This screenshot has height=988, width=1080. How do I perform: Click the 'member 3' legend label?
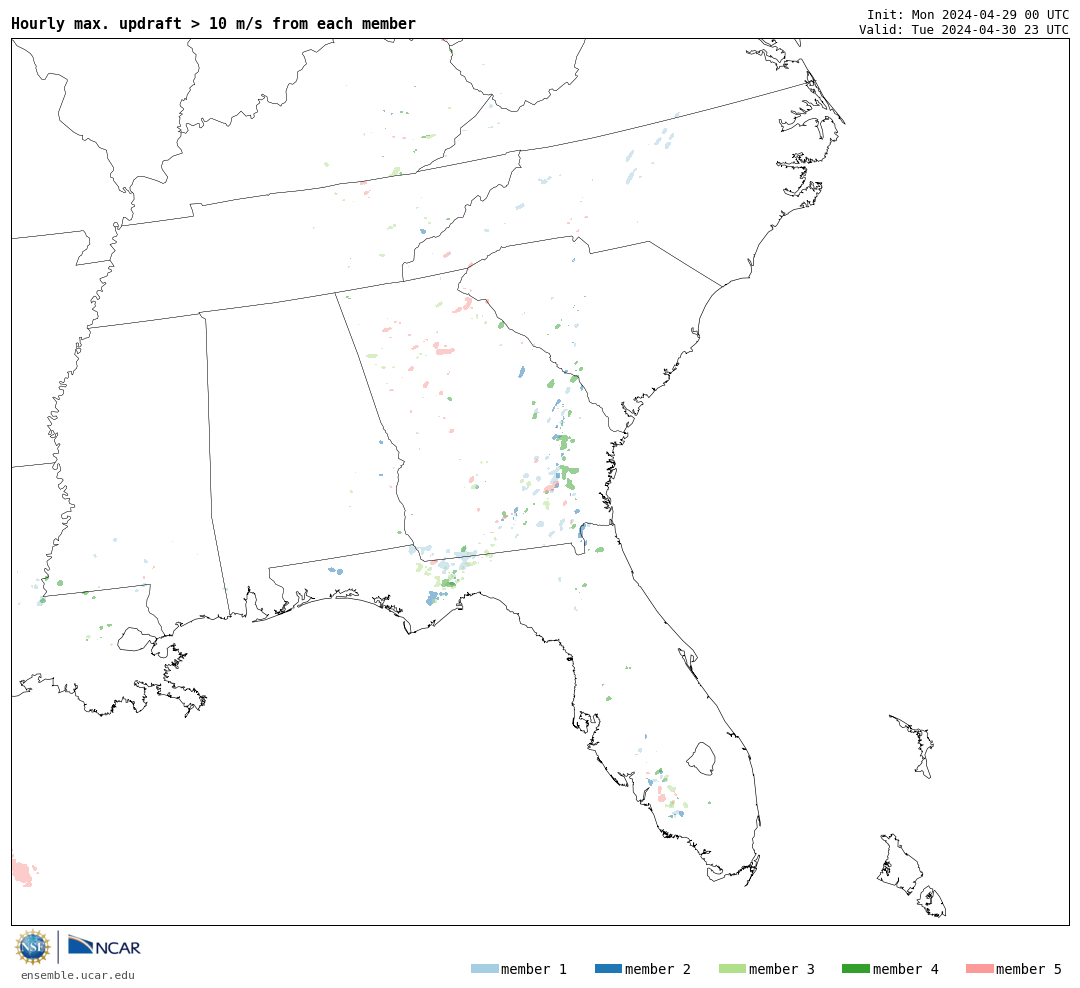tap(782, 969)
